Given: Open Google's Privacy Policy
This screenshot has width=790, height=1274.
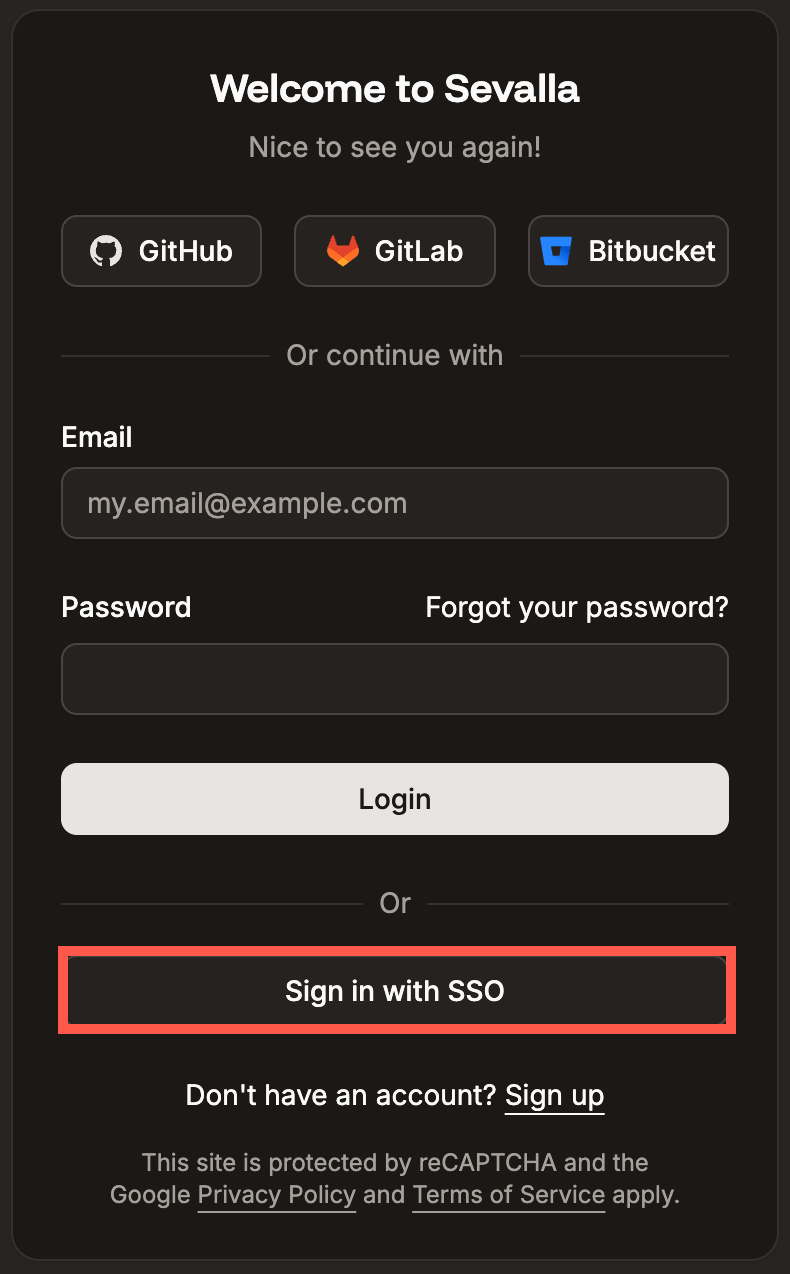Looking at the screenshot, I should 276,1195.
